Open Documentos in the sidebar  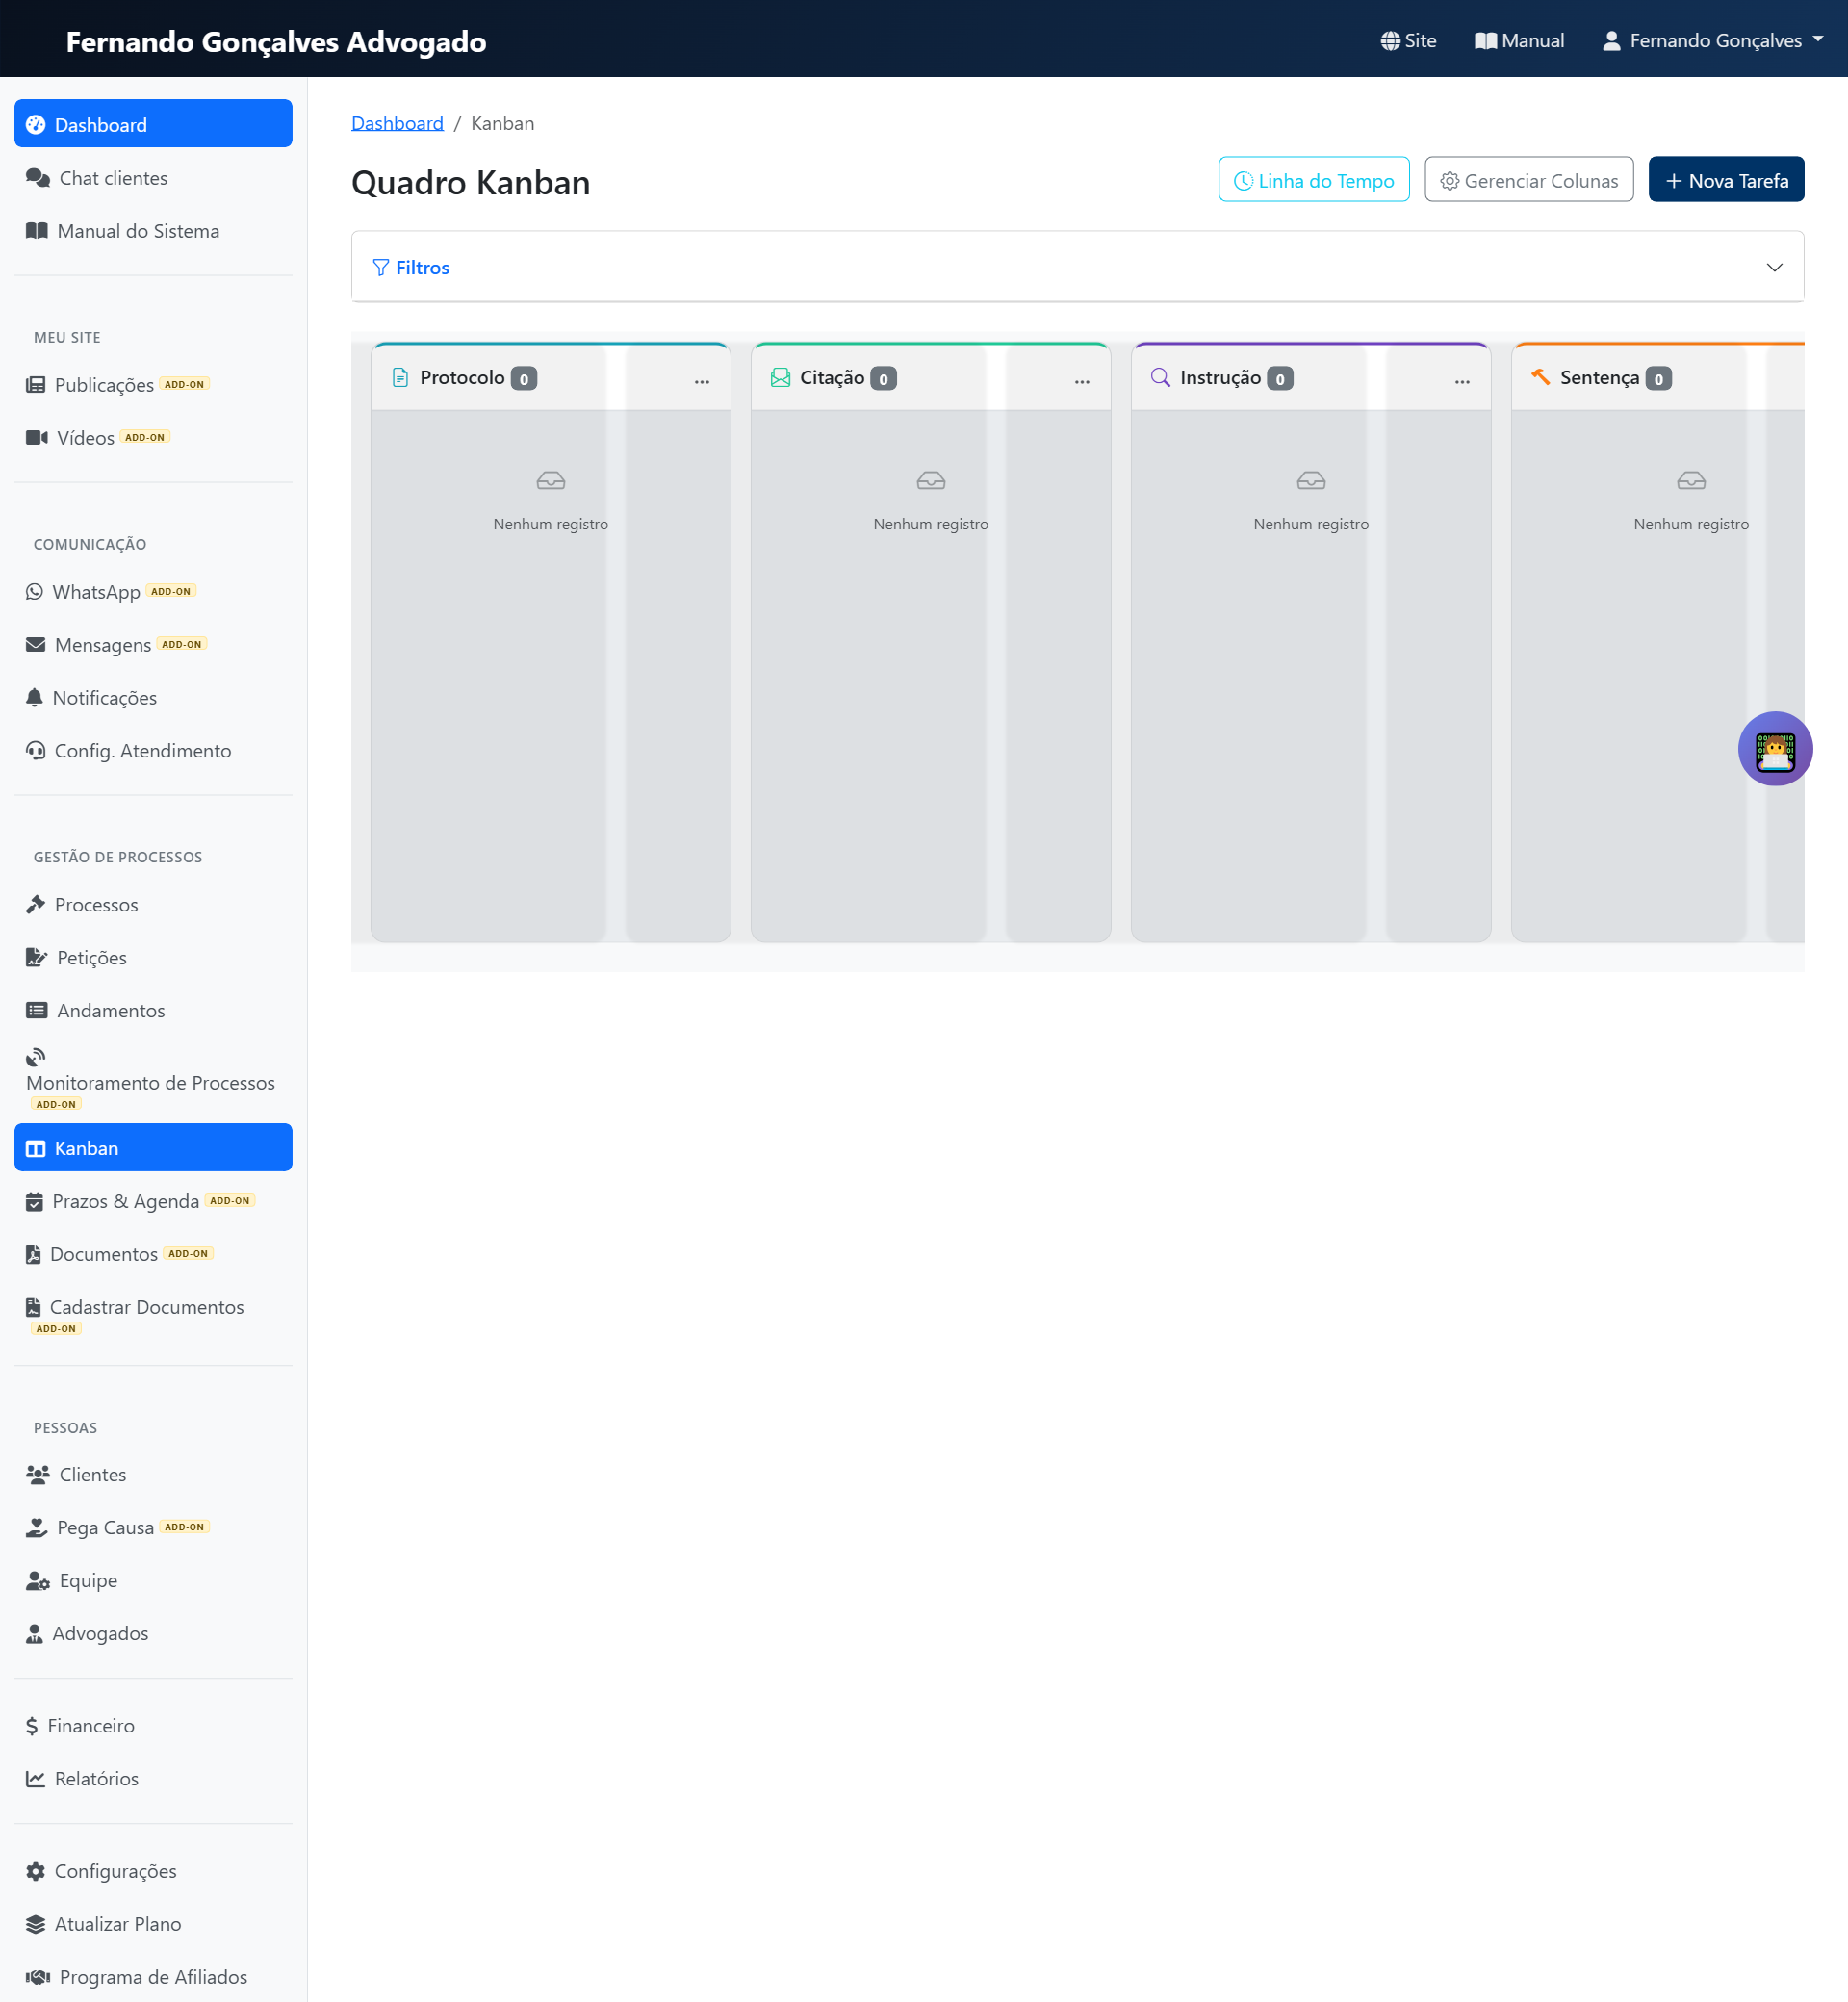[153, 1253]
